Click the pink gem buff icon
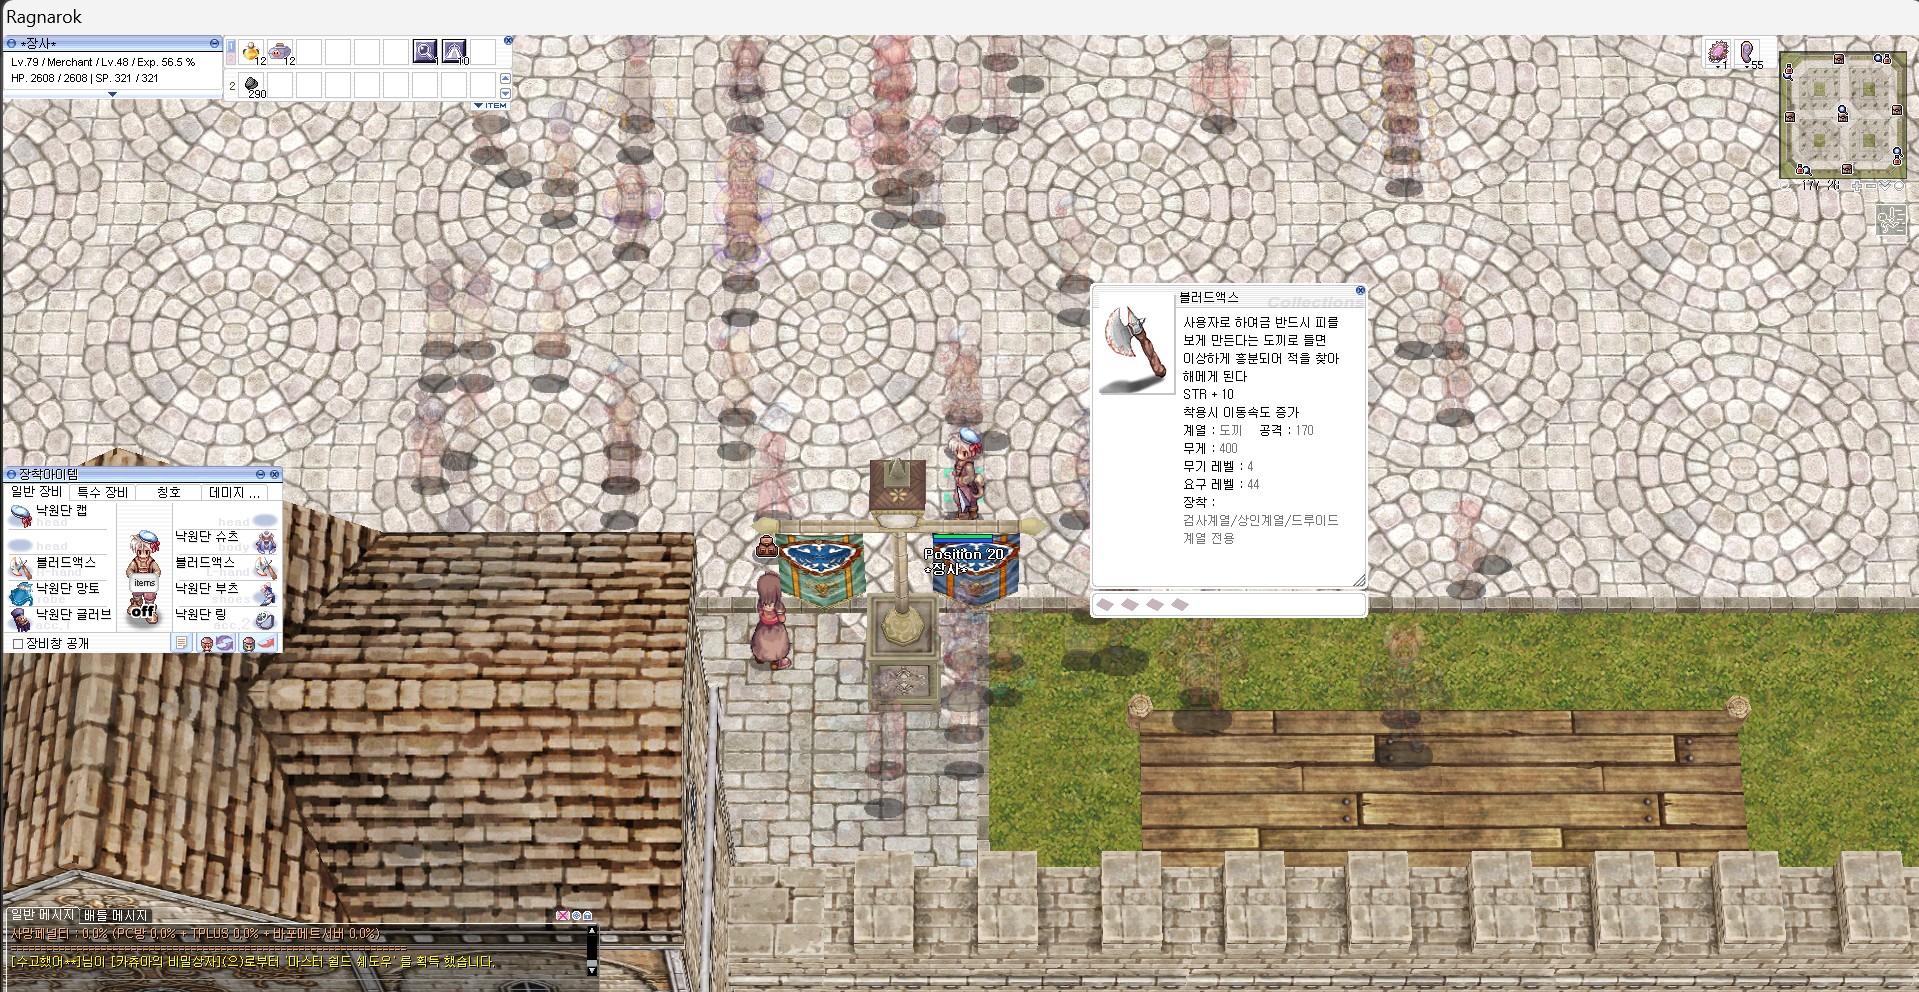Screen dimensions: 1919x992 [1718, 53]
